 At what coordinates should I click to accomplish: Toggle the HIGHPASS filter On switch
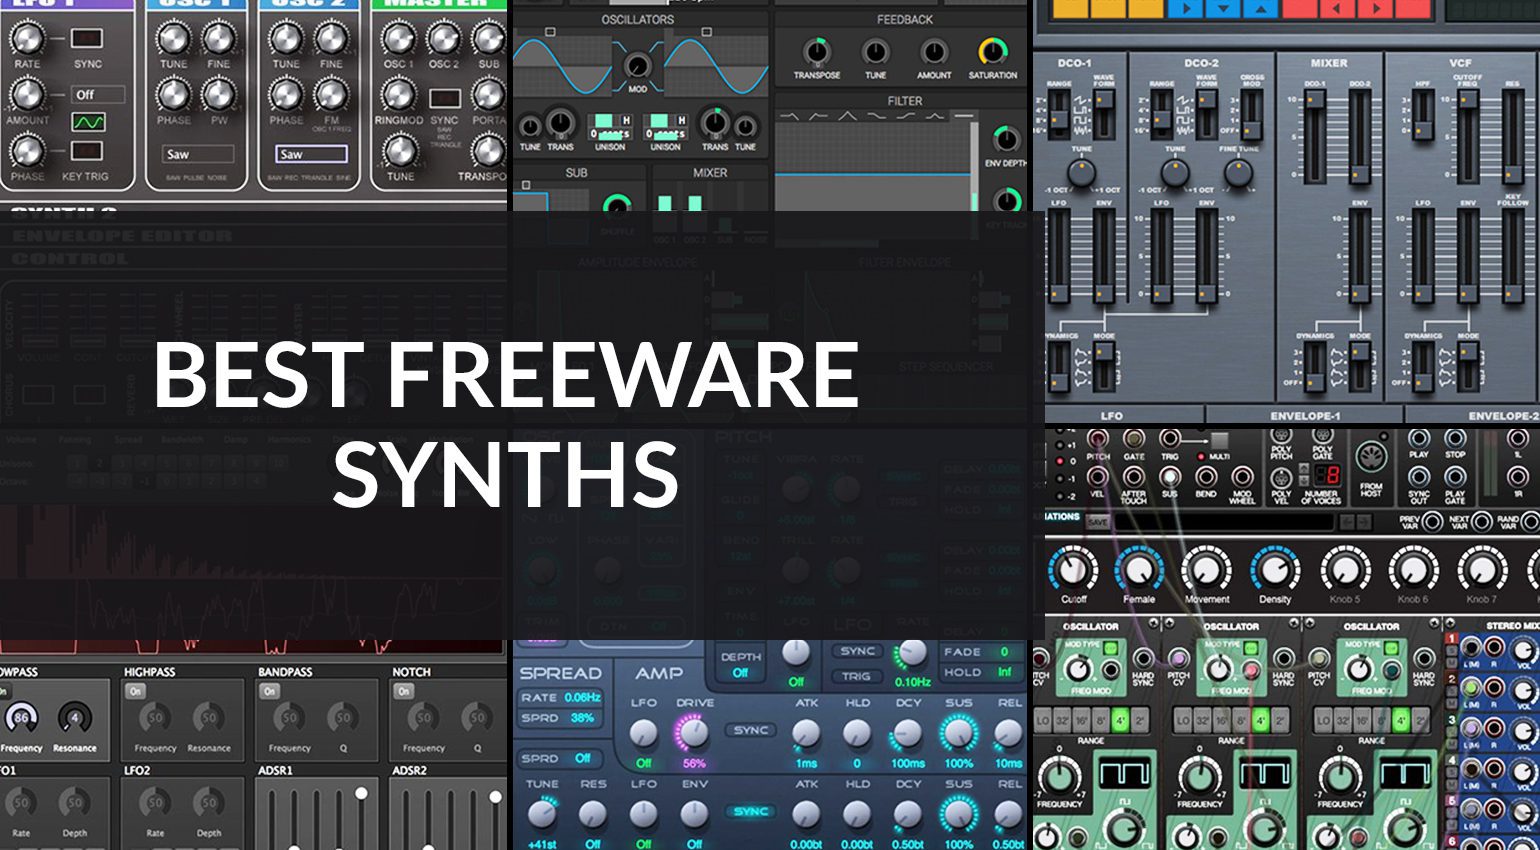coord(136,691)
